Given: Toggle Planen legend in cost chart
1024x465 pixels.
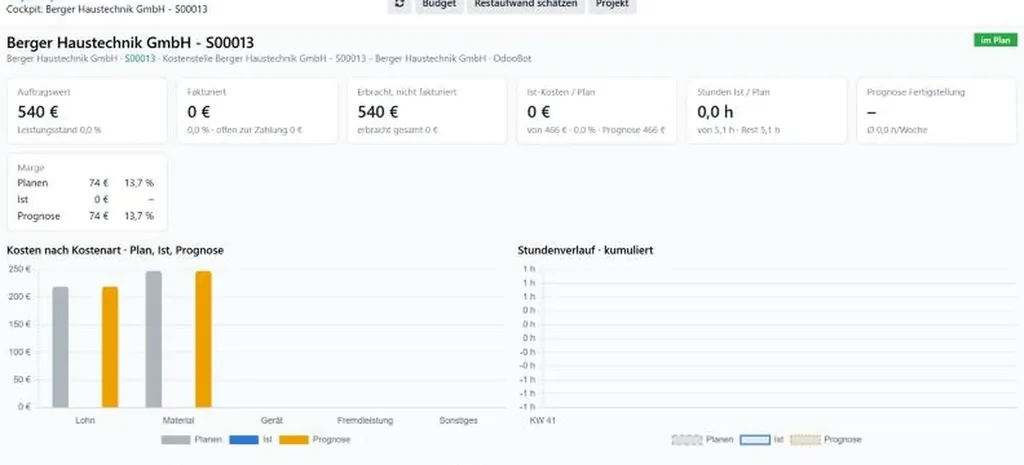Looking at the screenshot, I should click(191, 440).
